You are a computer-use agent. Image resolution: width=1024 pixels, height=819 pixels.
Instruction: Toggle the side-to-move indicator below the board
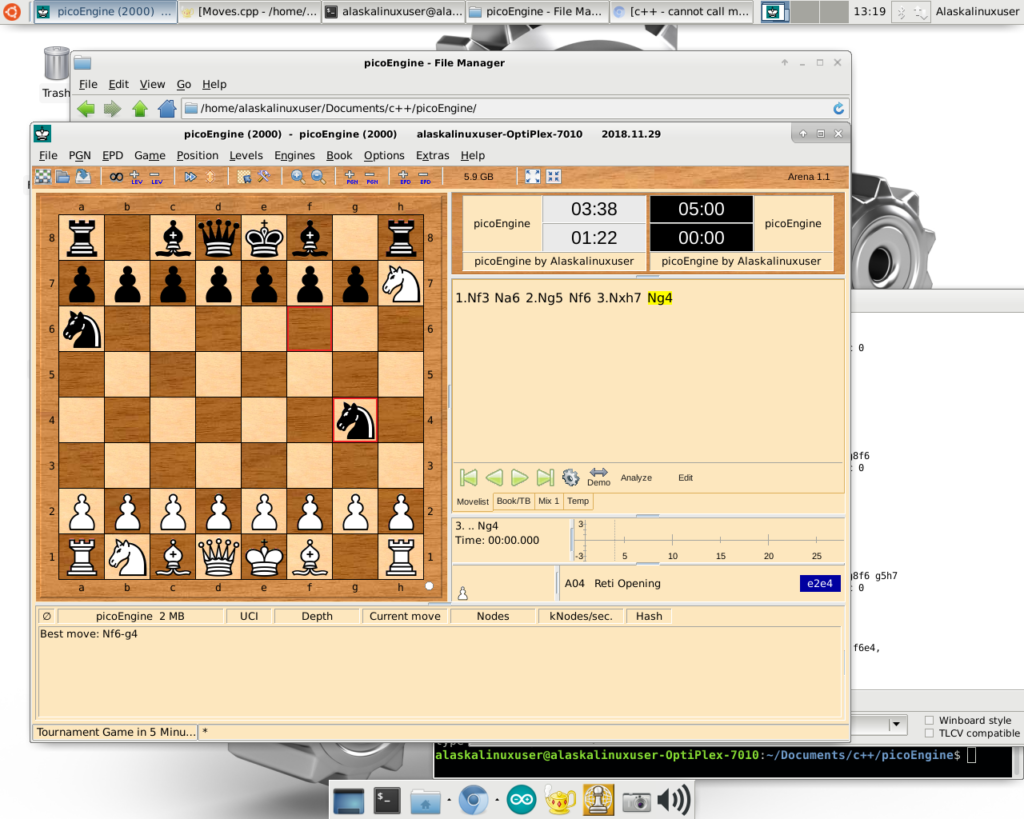[x=429, y=586]
